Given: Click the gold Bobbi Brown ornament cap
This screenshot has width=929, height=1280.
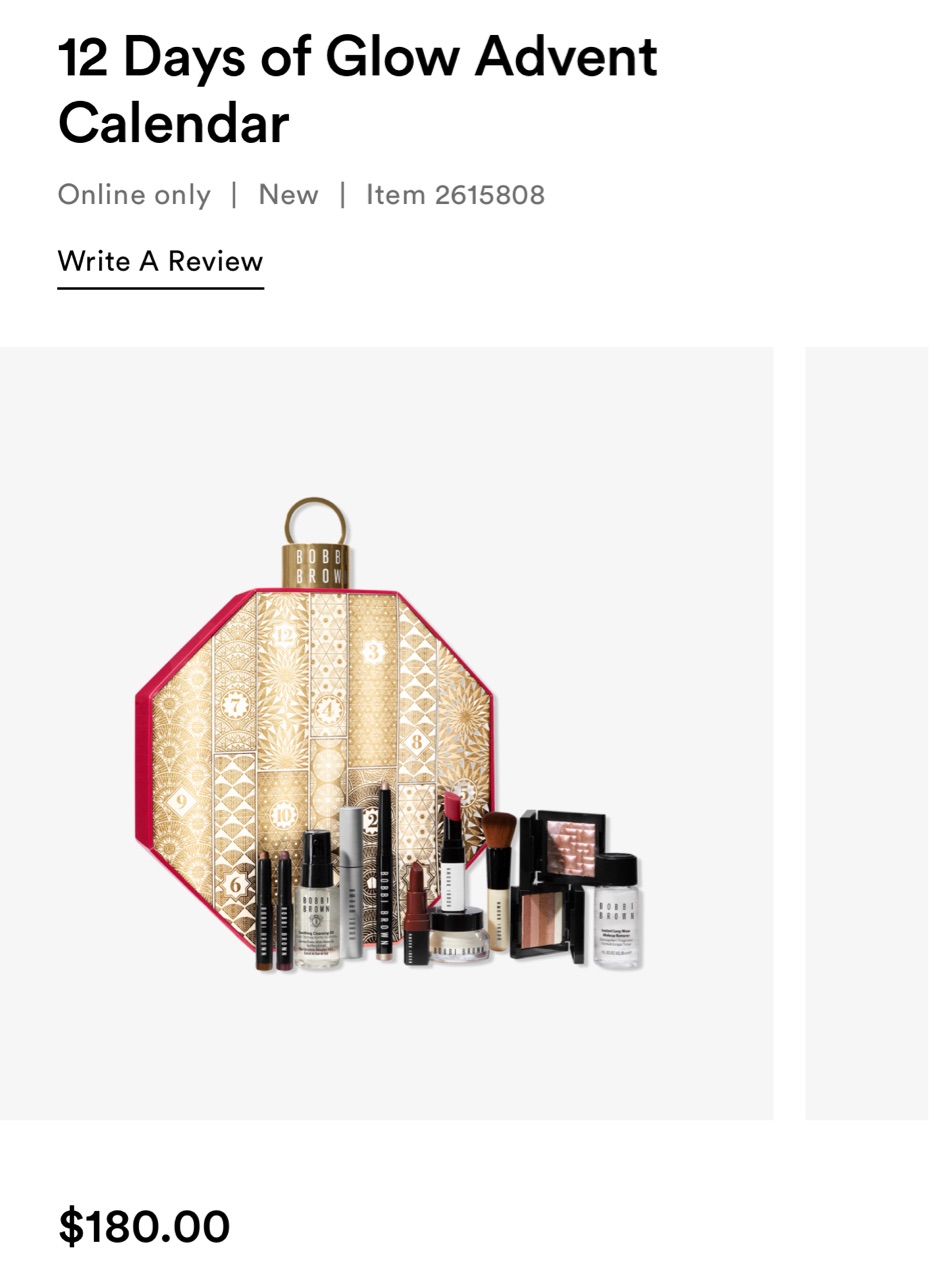Looking at the screenshot, I should (x=315, y=565).
